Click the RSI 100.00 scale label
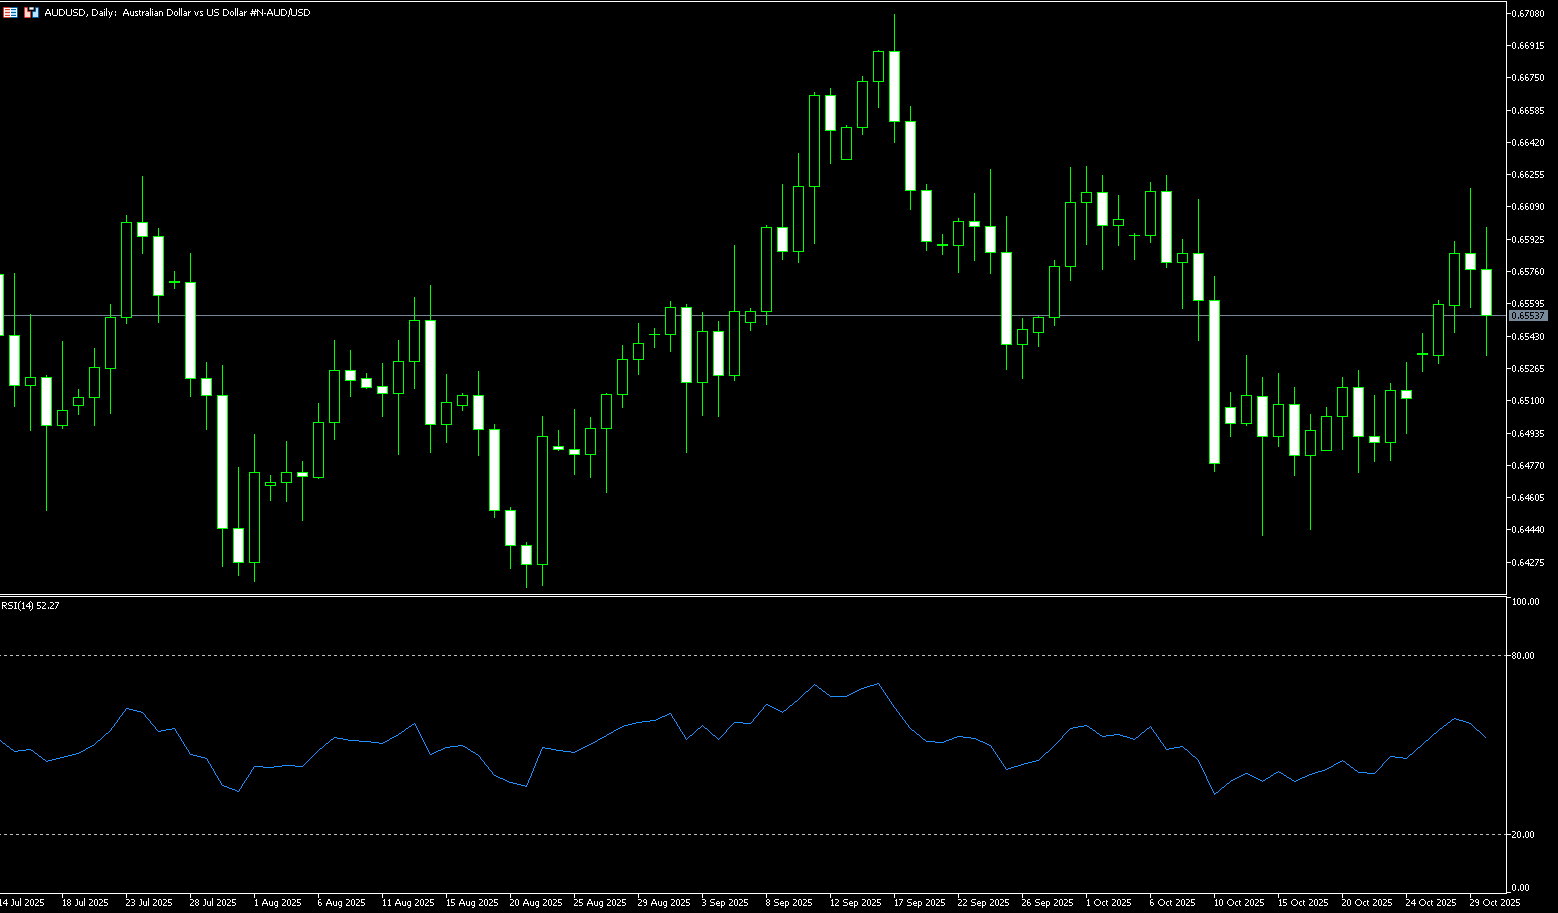 (x=1525, y=602)
